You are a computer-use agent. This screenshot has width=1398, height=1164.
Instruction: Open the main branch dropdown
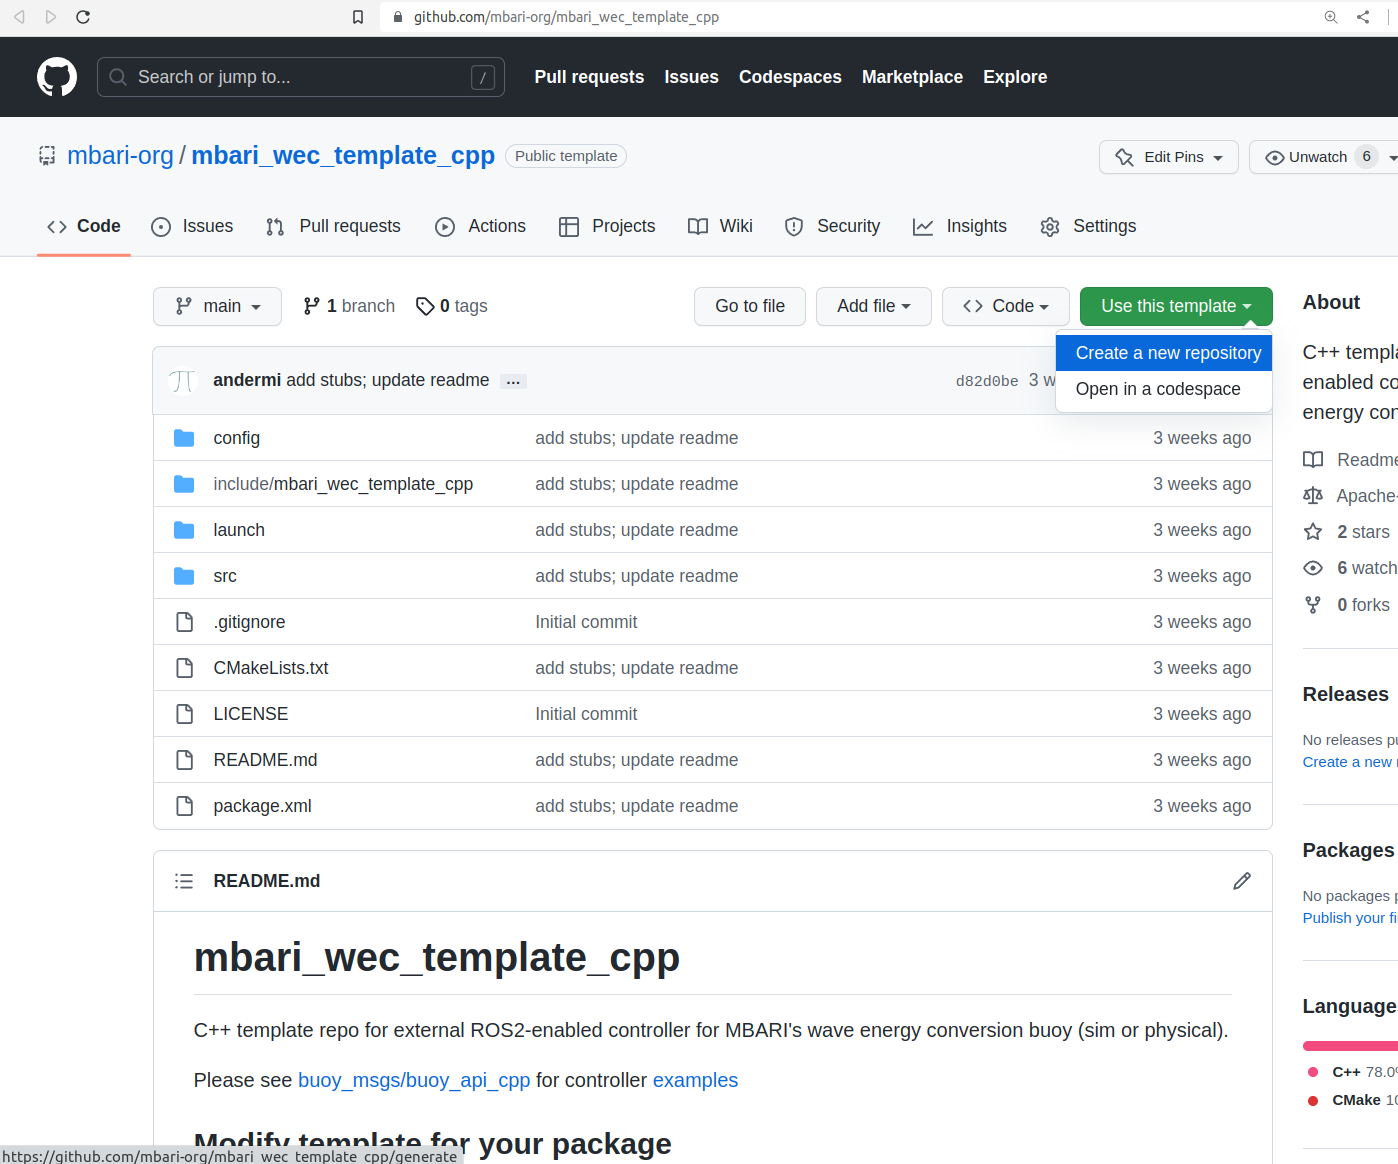[217, 306]
